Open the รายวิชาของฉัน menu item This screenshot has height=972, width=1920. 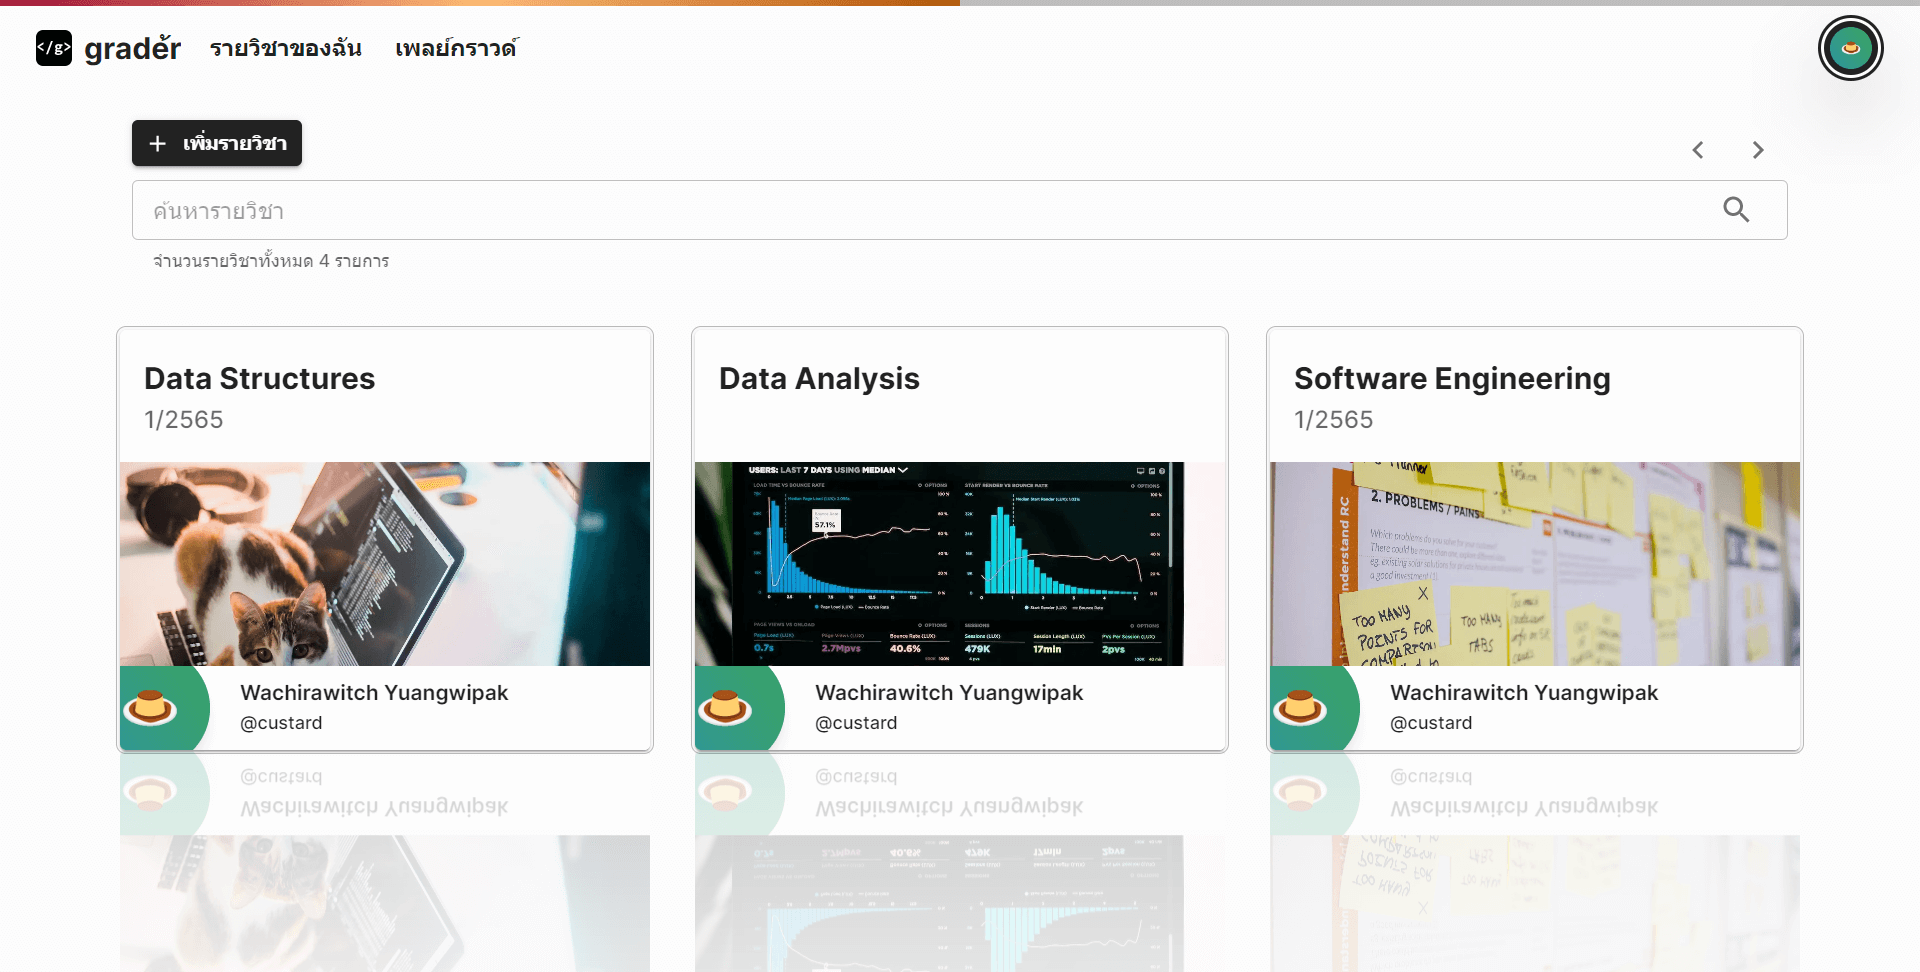(x=285, y=48)
